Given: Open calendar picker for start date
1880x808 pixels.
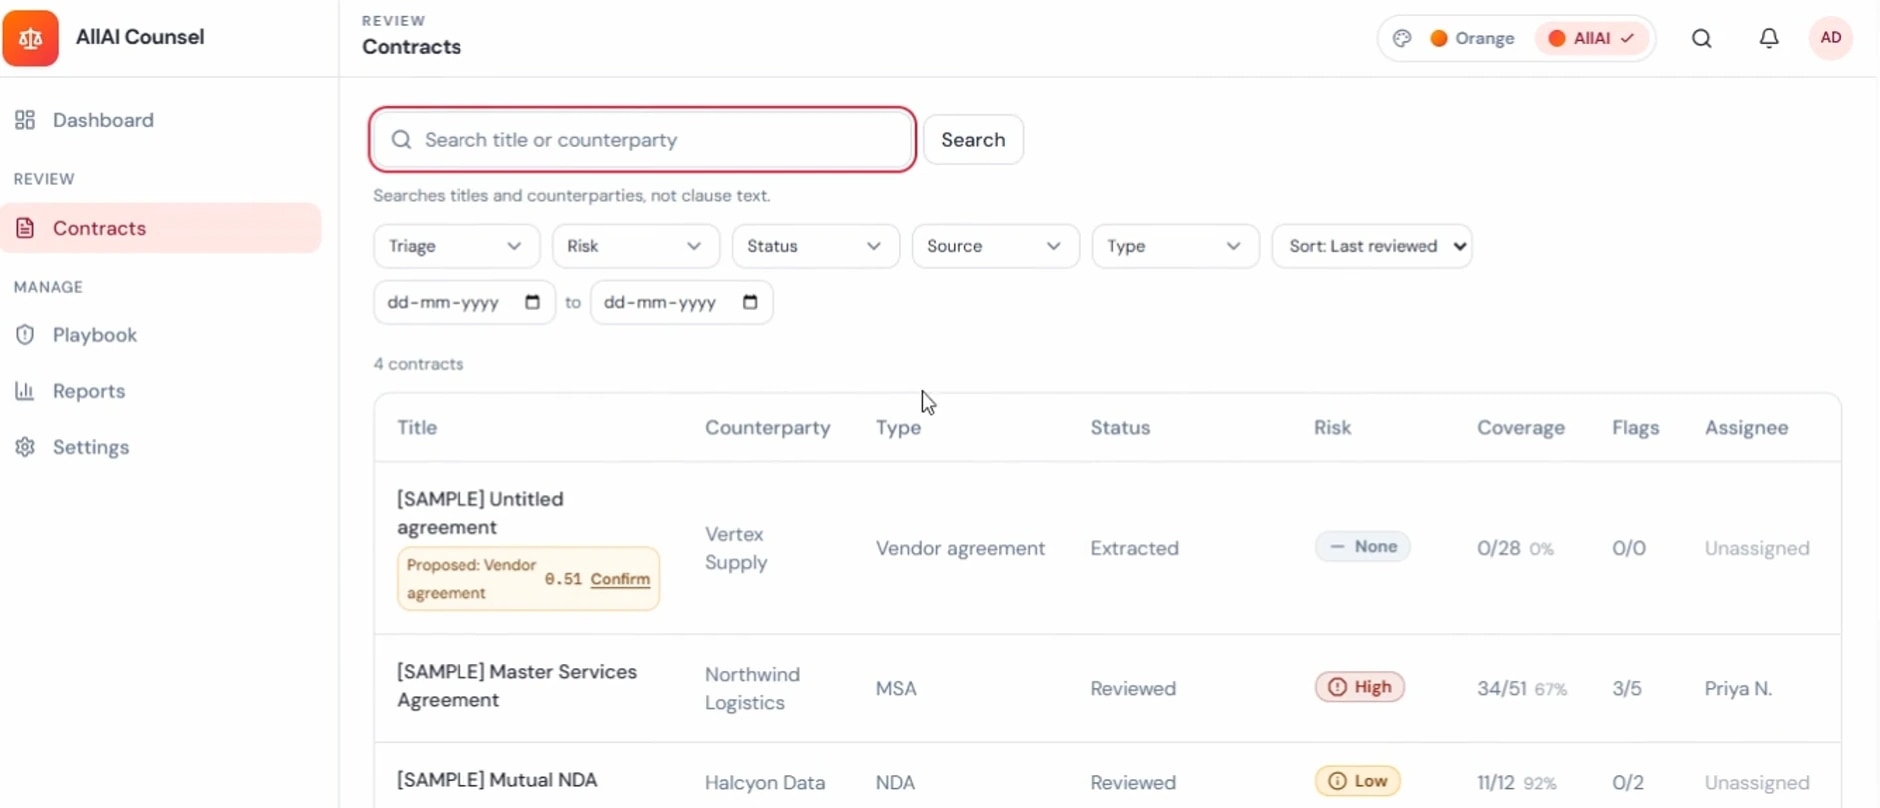Looking at the screenshot, I should coord(533,302).
